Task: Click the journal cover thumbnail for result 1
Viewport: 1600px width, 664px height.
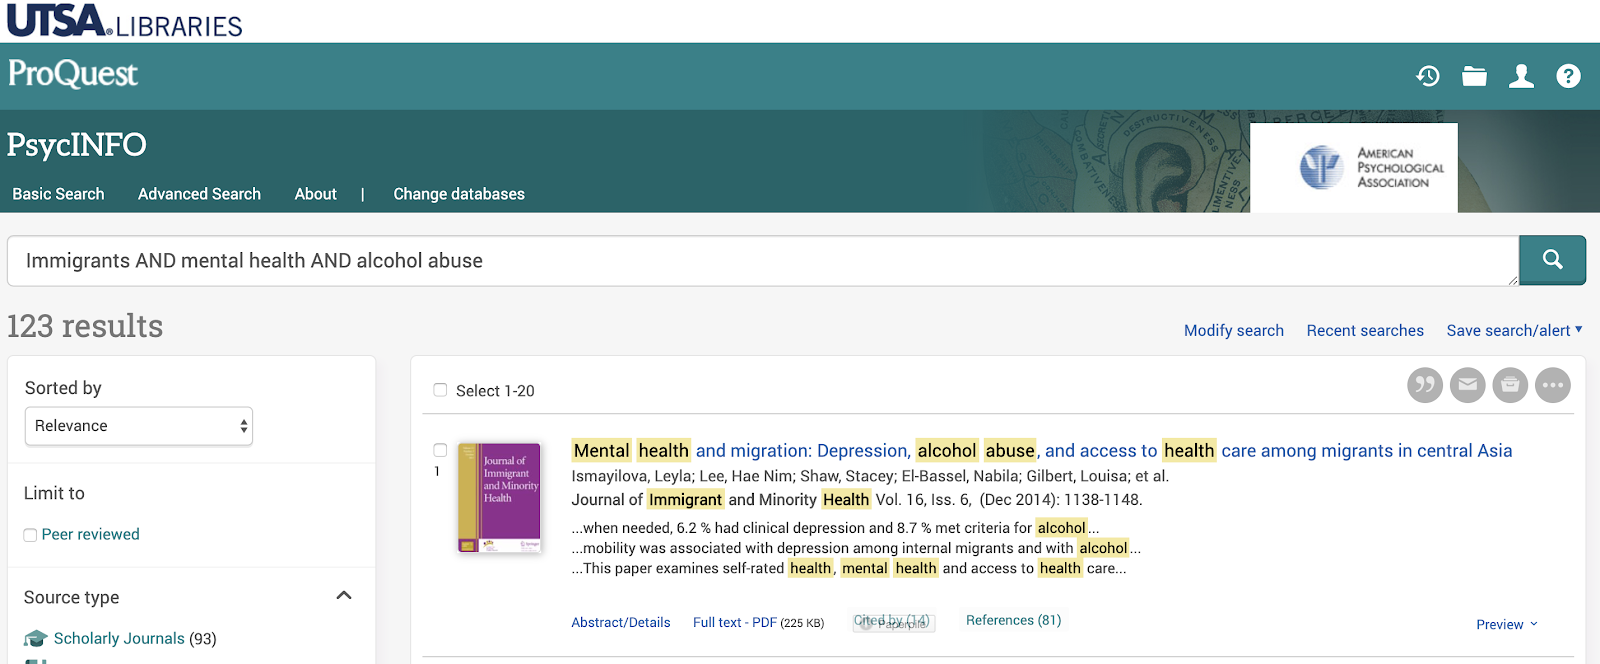Action: [x=499, y=498]
